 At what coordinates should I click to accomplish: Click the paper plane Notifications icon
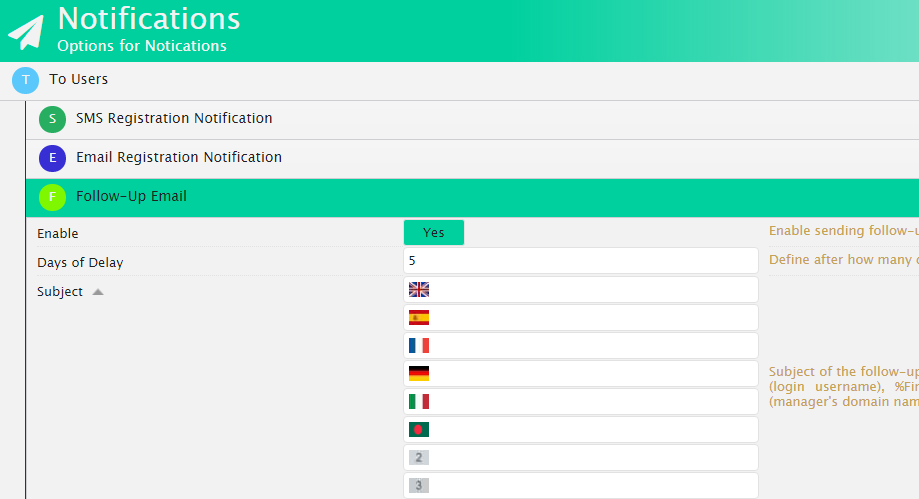pyautogui.click(x=27, y=31)
